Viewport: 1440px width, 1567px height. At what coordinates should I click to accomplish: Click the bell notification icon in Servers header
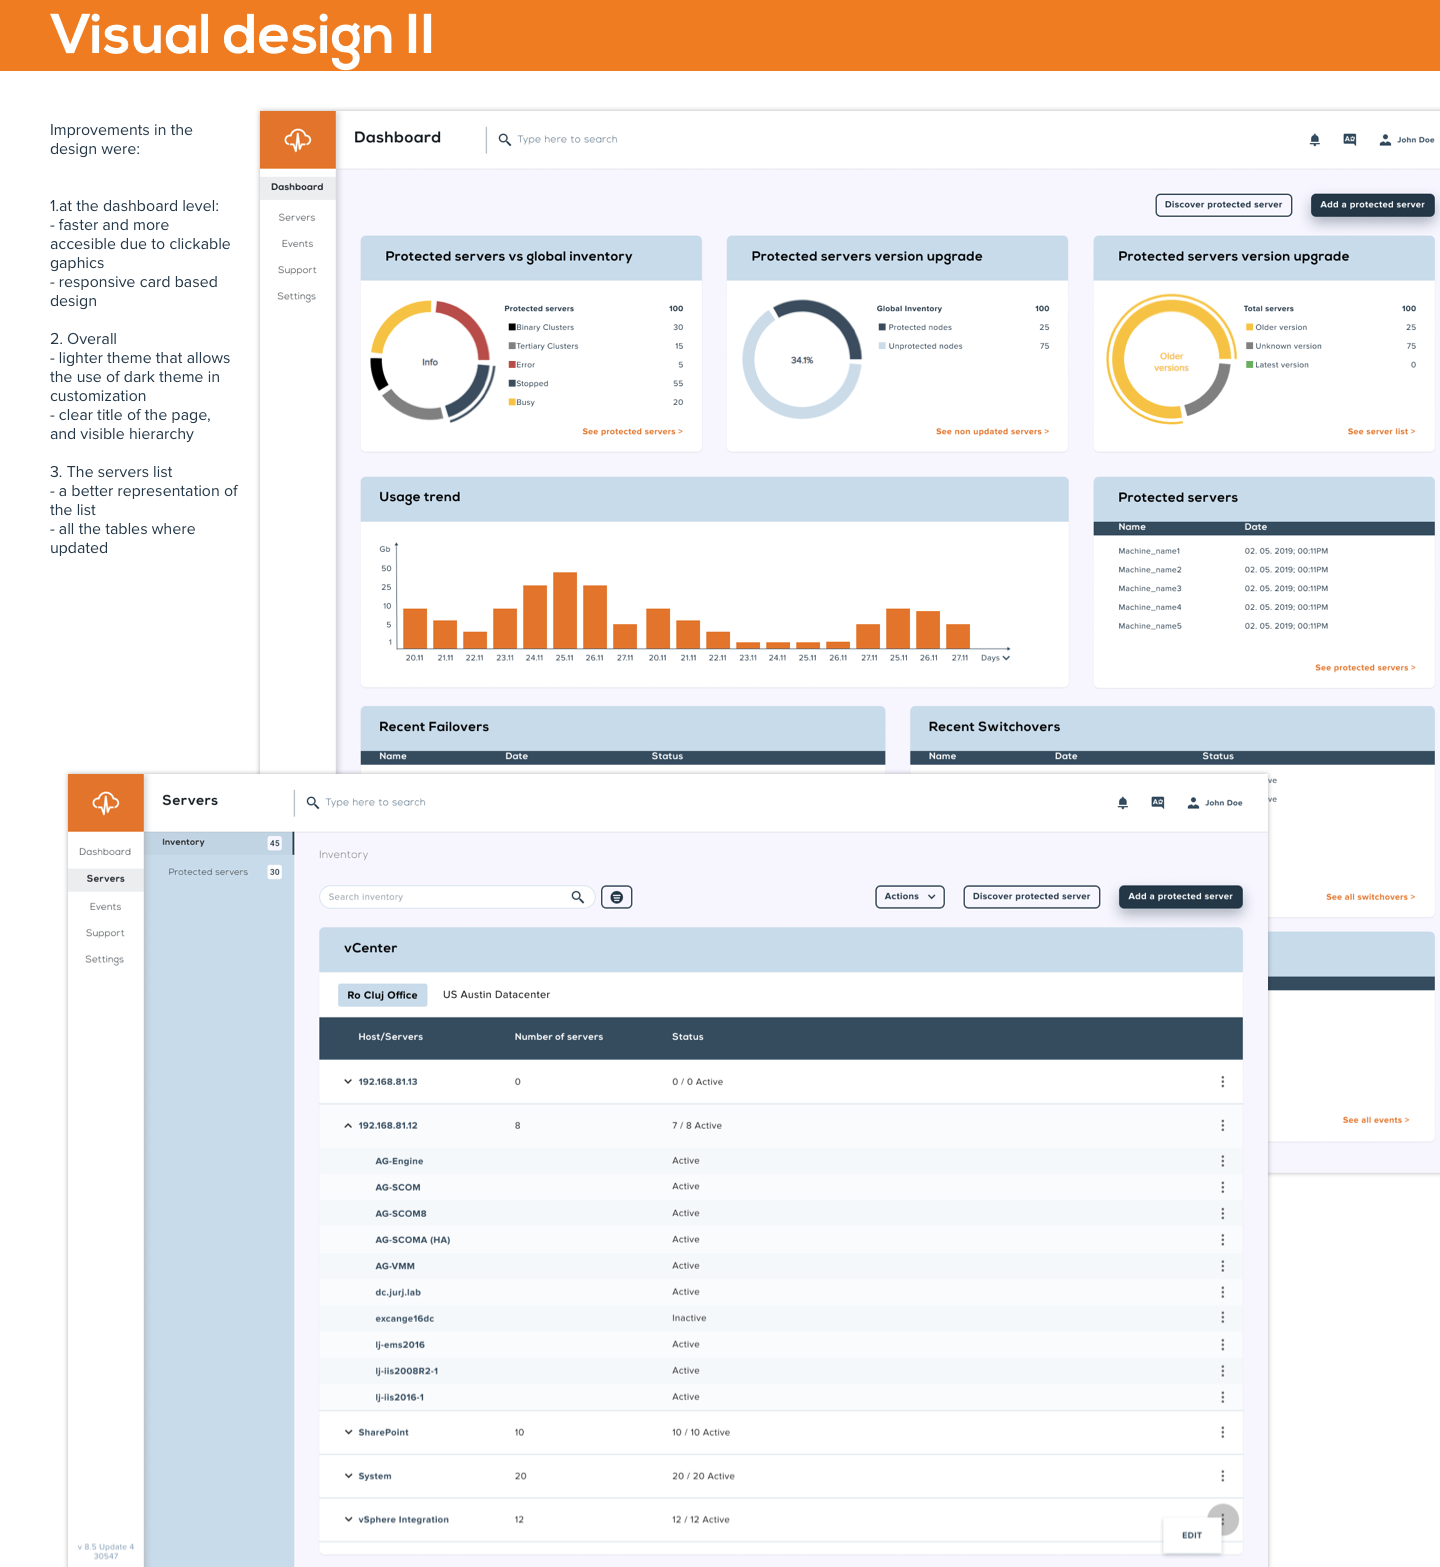click(x=1122, y=803)
